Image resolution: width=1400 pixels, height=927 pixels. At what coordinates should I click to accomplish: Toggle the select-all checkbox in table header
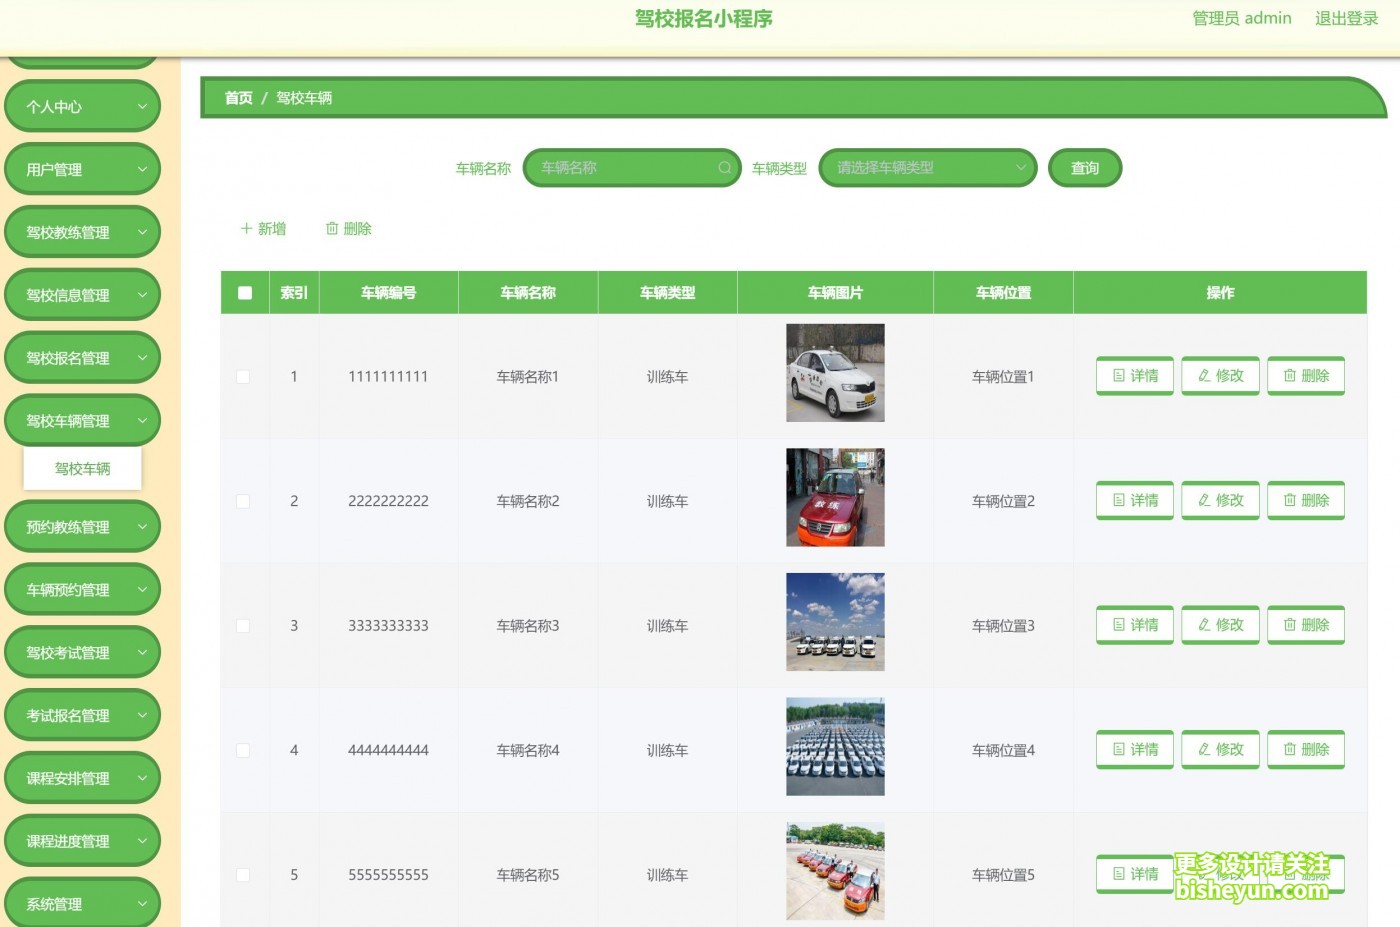pos(245,293)
